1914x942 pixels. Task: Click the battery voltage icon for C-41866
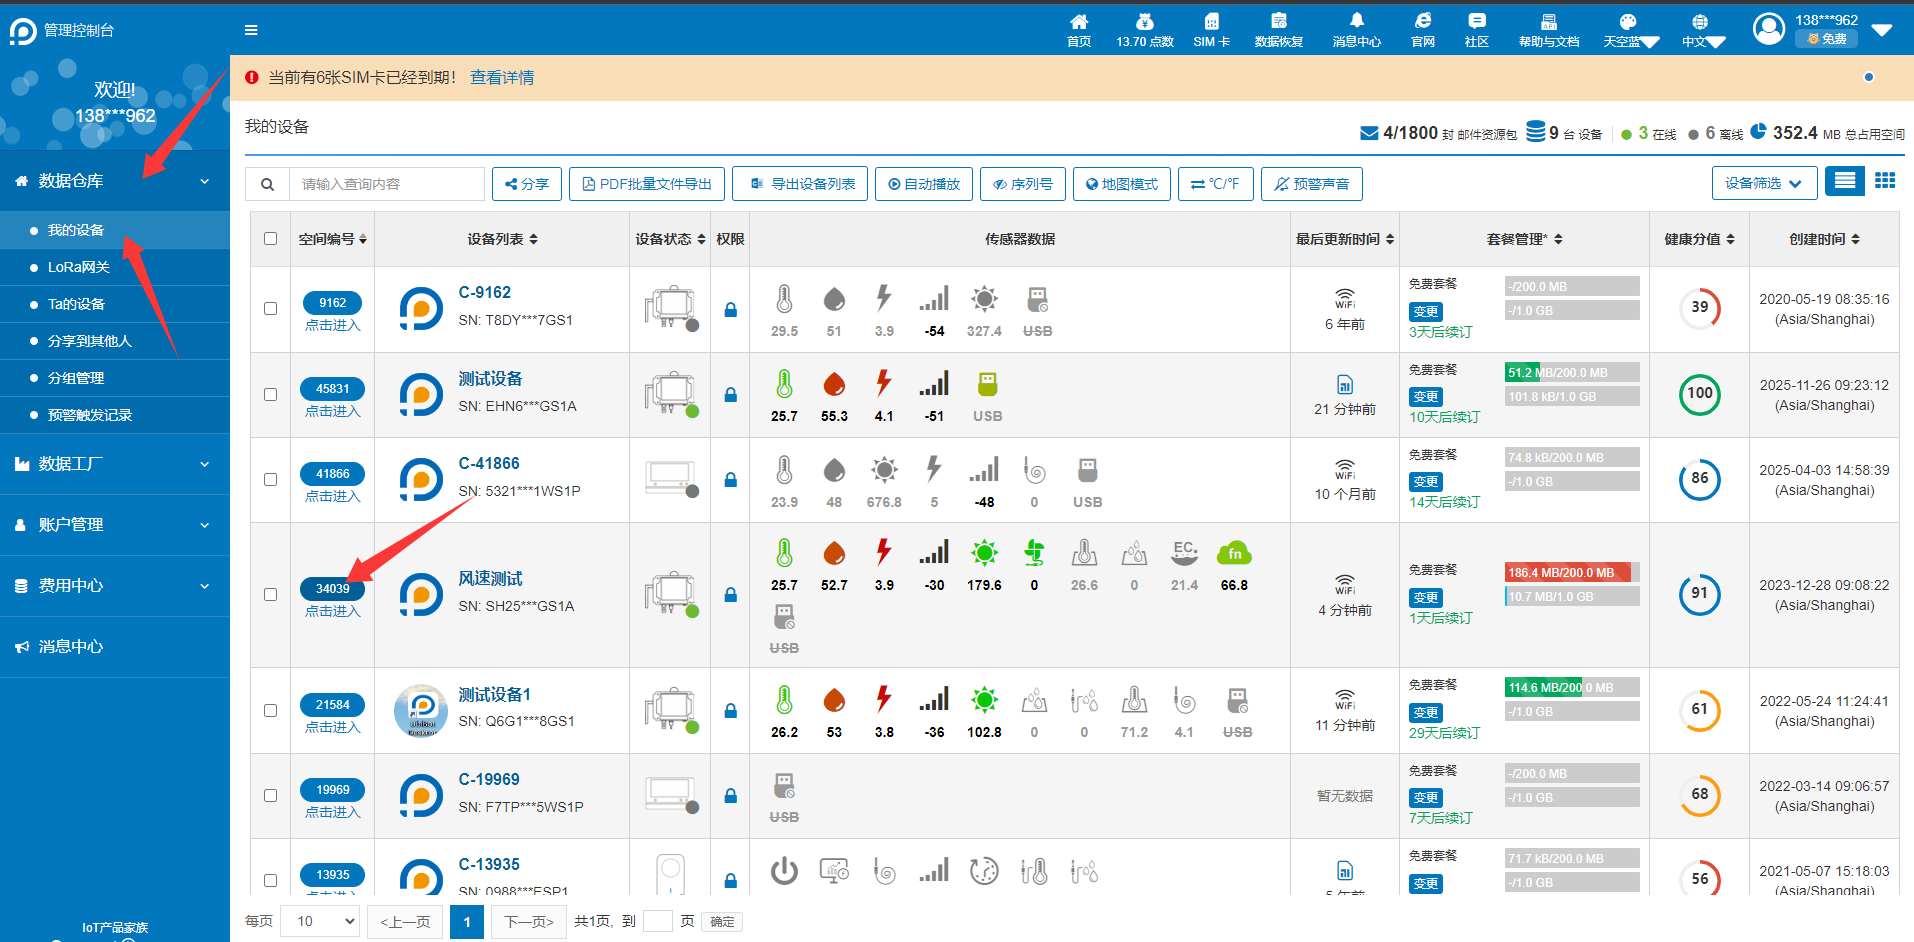coord(934,469)
